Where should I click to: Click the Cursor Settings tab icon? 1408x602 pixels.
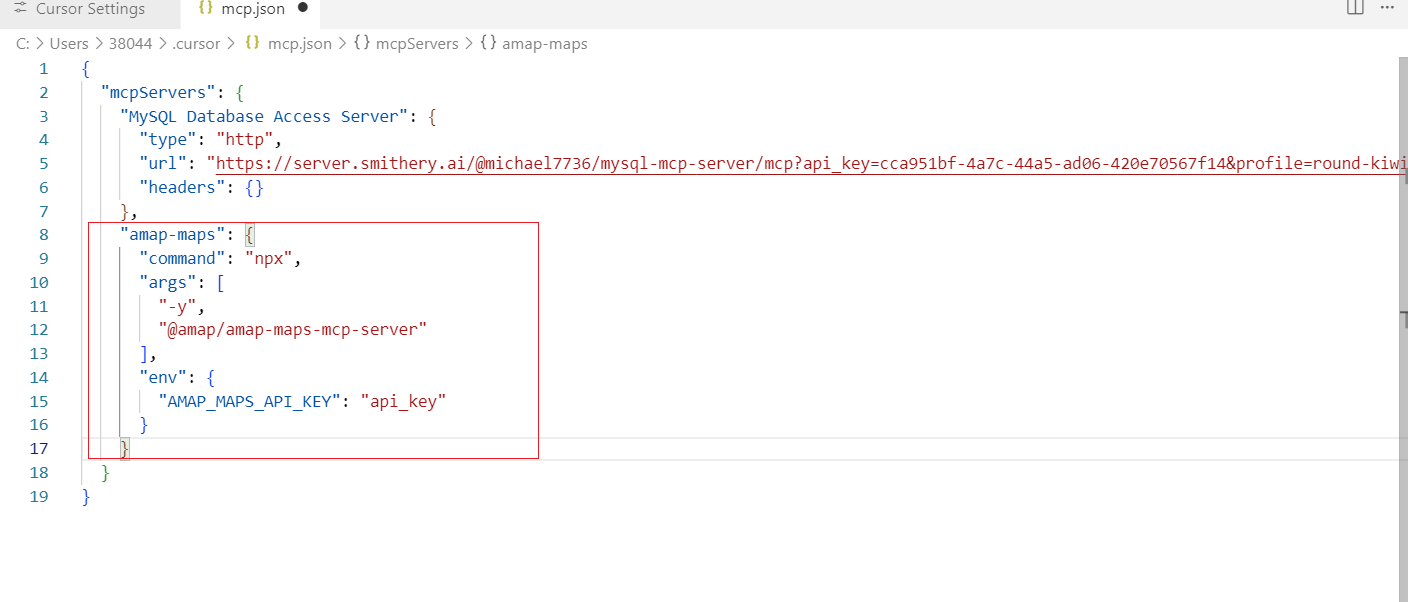click(20, 8)
